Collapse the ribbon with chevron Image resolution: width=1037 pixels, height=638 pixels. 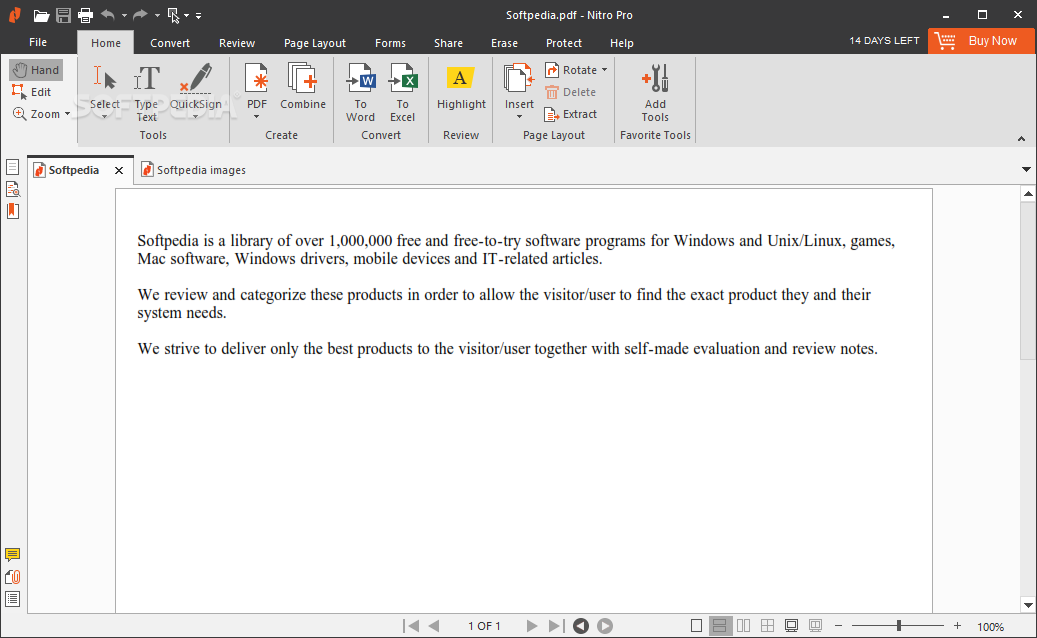1021,138
